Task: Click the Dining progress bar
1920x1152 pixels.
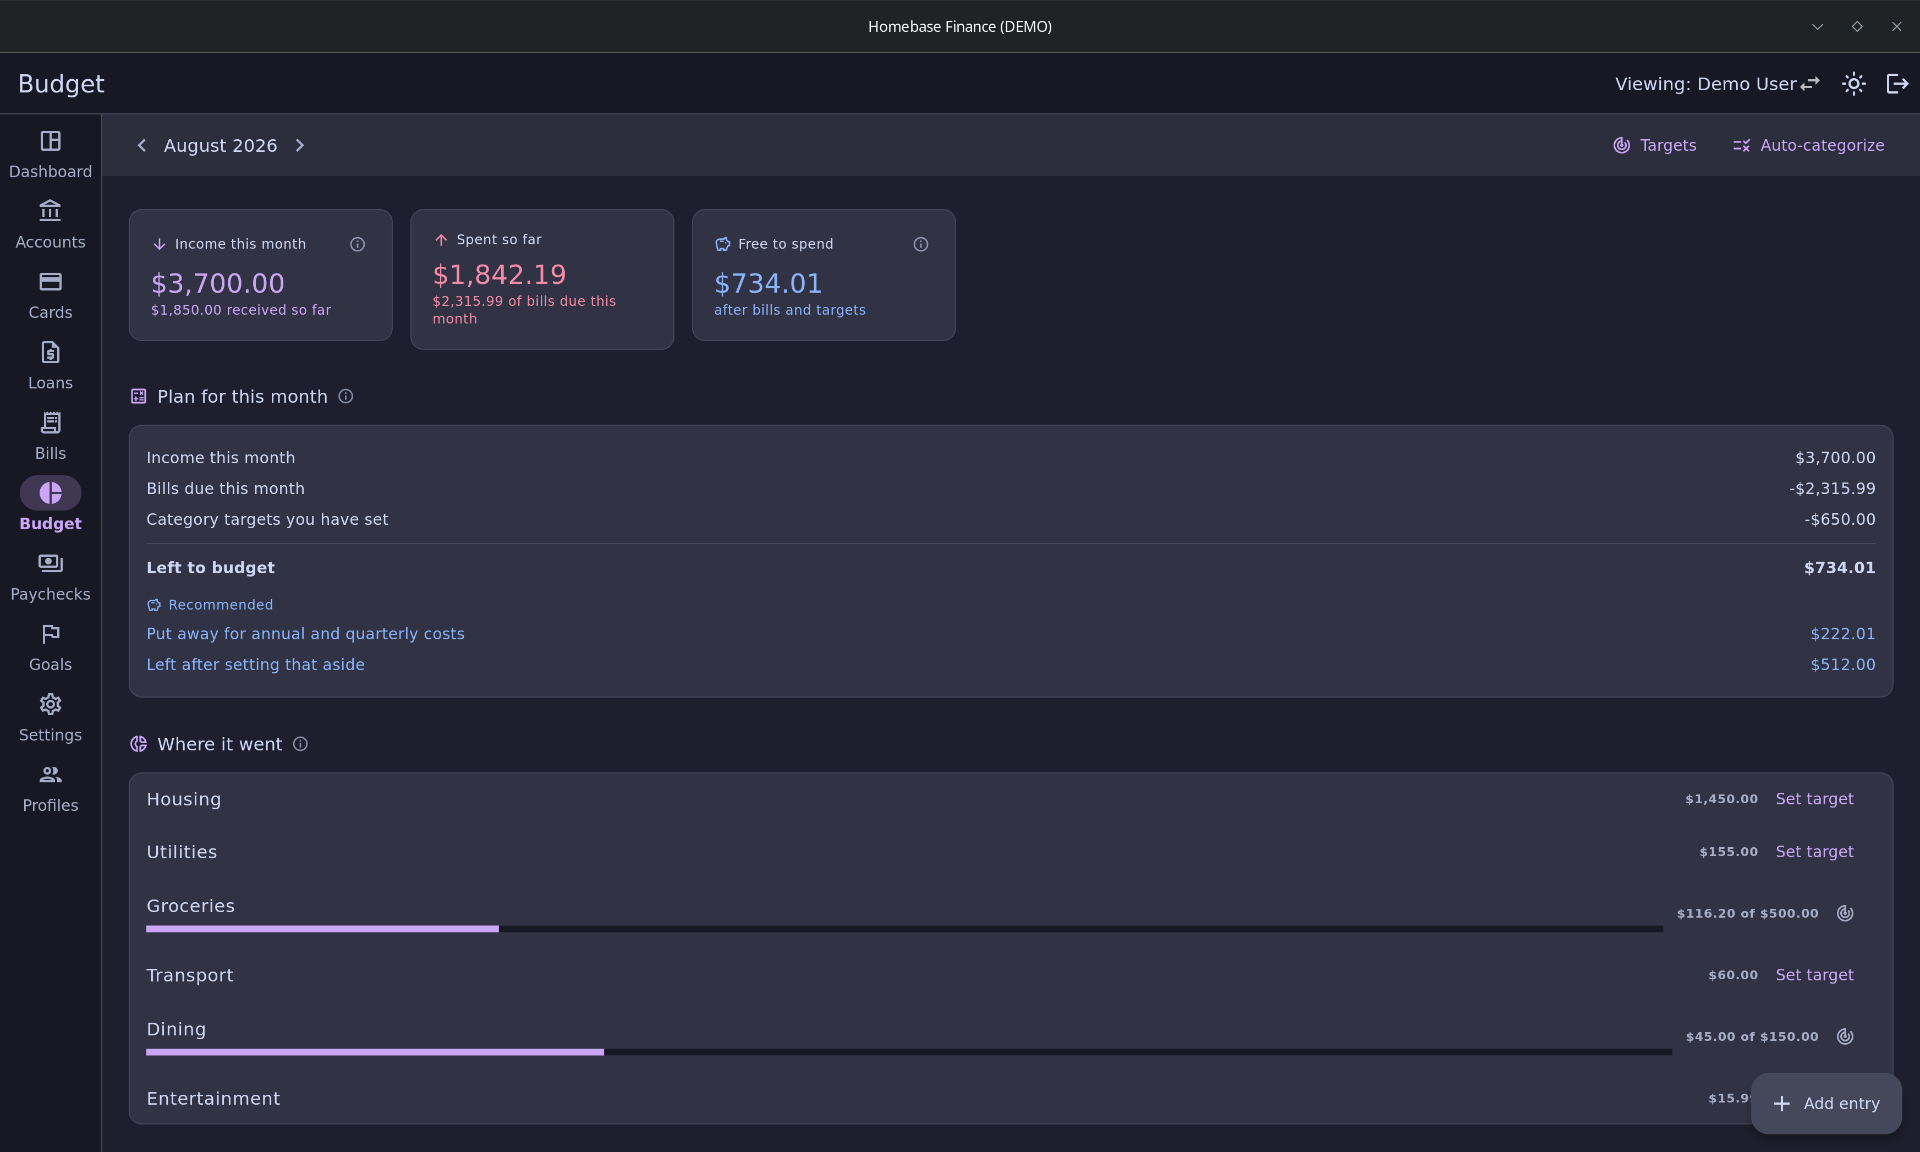Action: point(909,1052)
